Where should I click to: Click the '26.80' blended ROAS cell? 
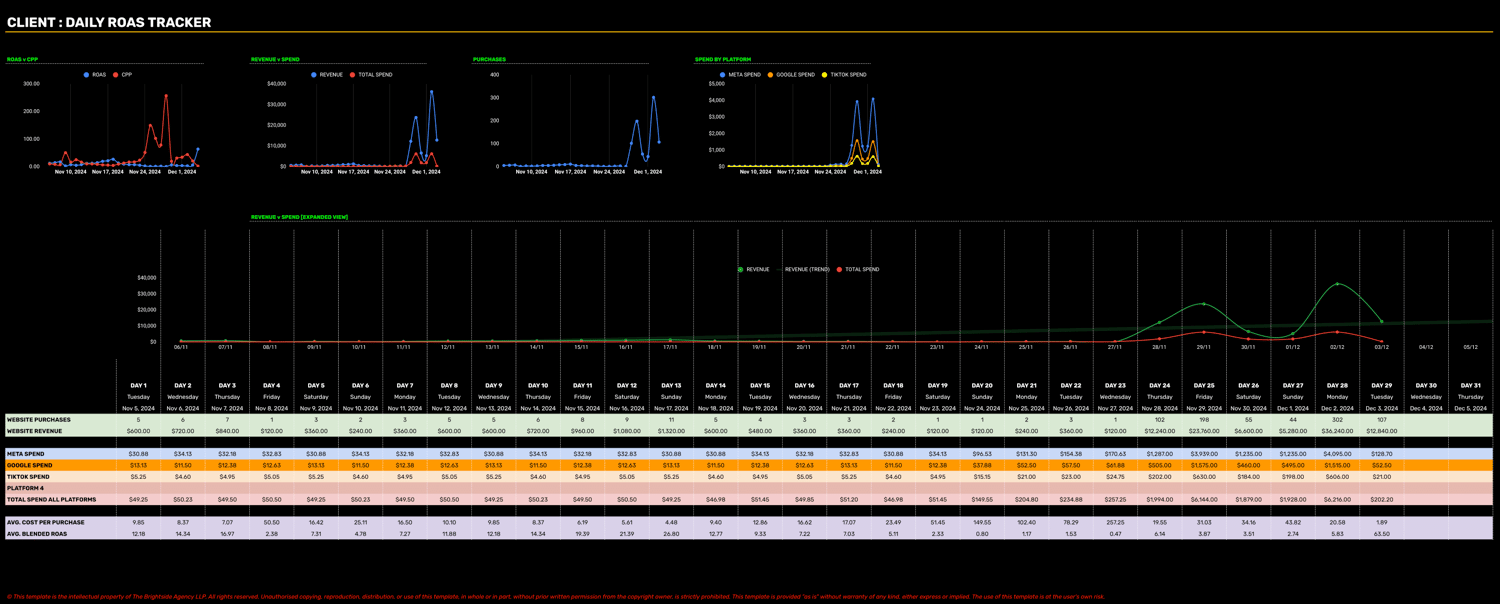point(671,534)
